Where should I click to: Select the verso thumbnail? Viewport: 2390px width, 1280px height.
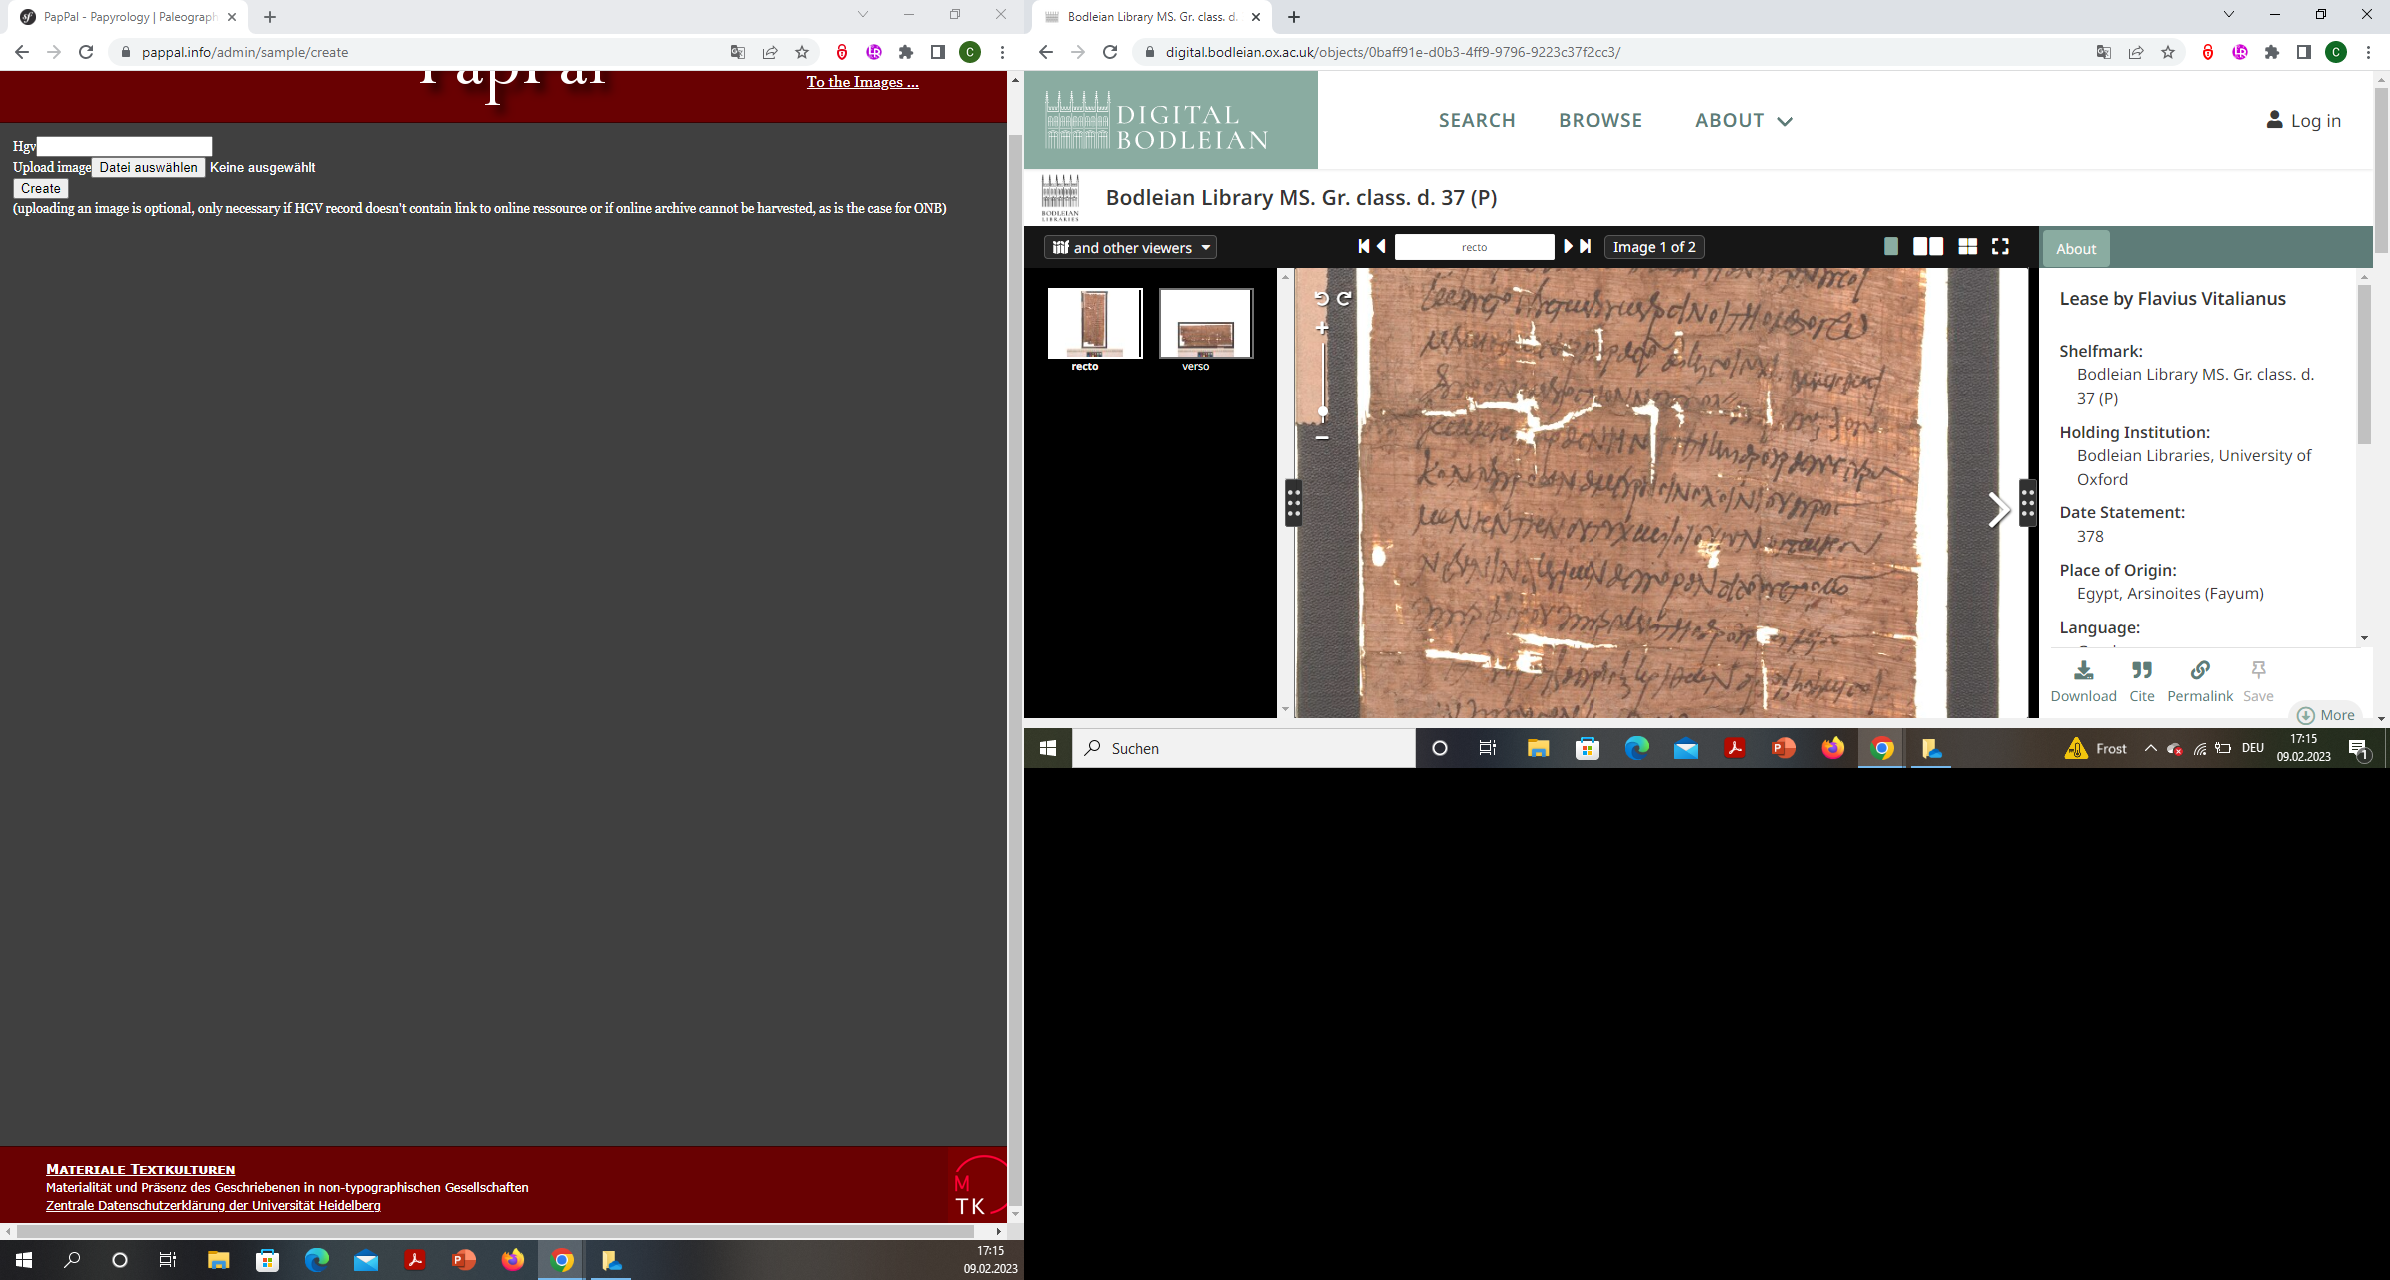click(1206, 323)
